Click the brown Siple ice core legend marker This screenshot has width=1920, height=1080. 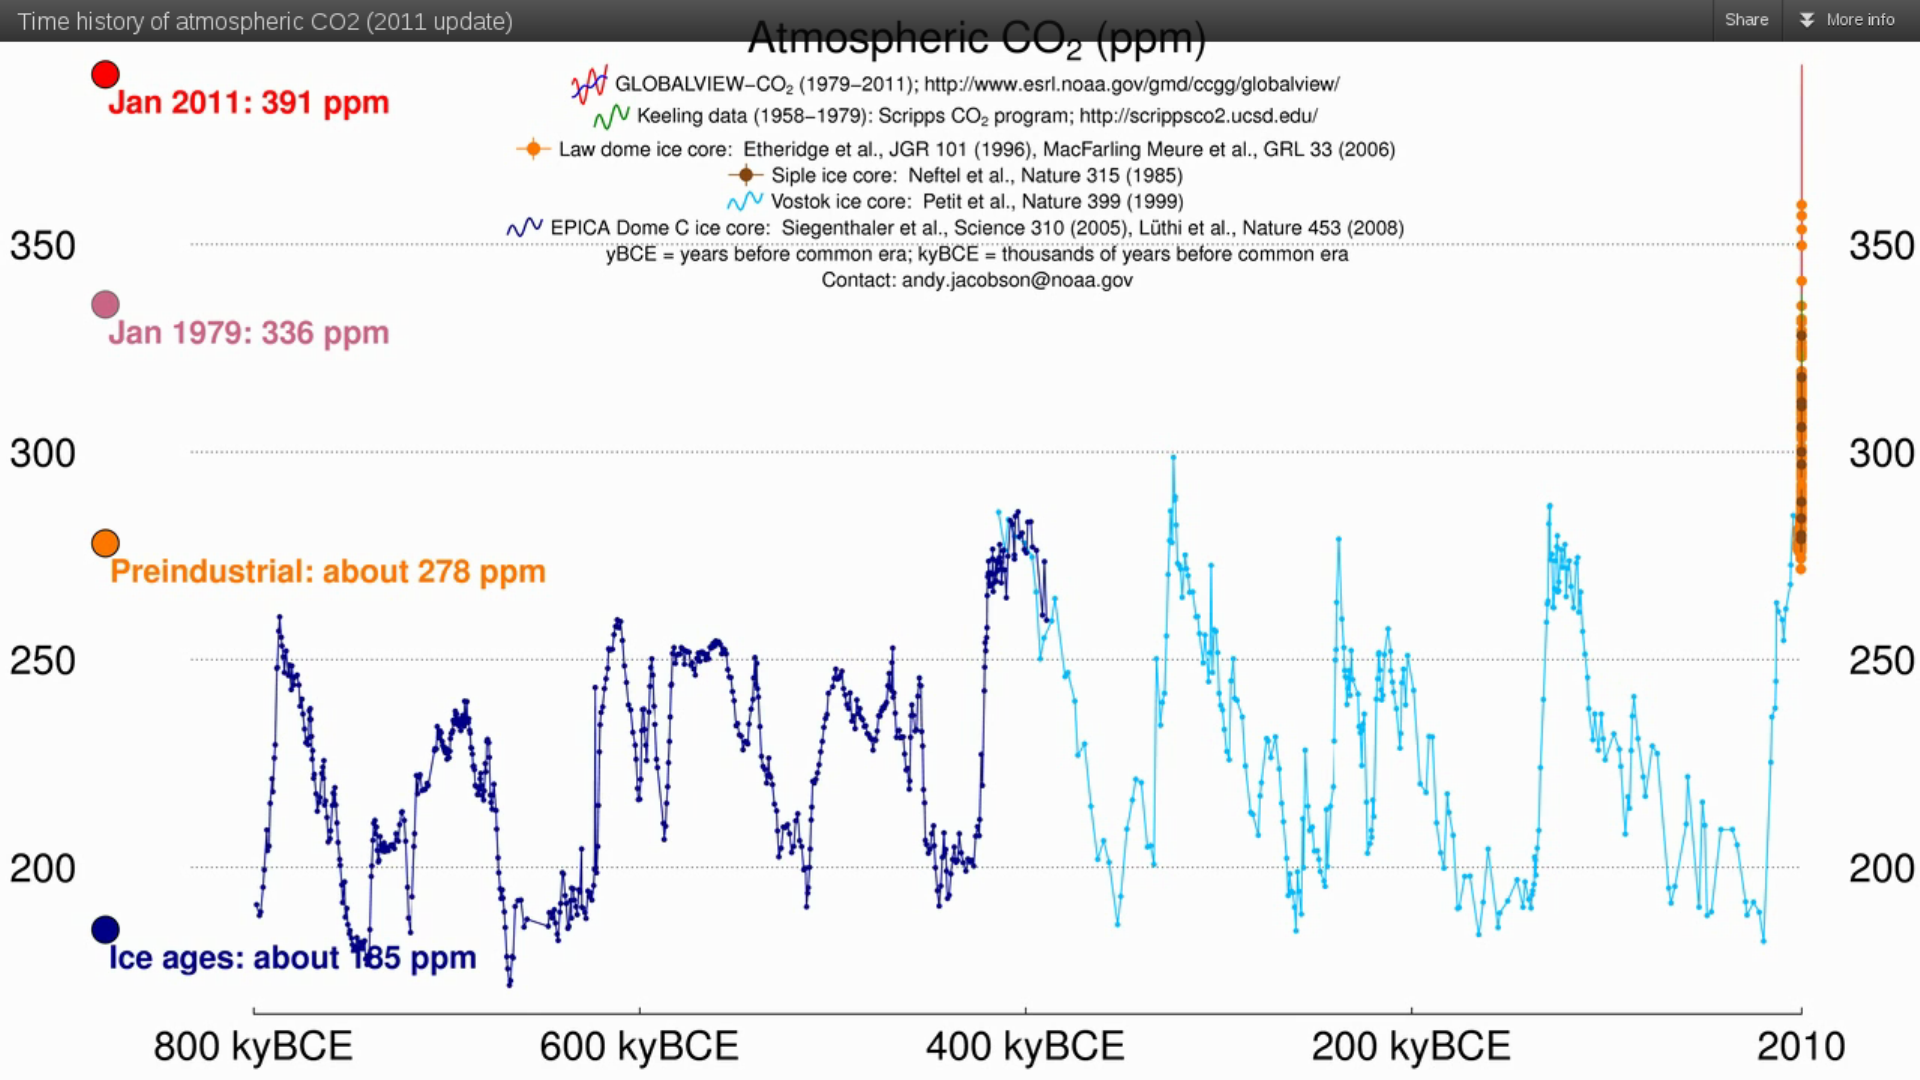[x=746, y=175]
